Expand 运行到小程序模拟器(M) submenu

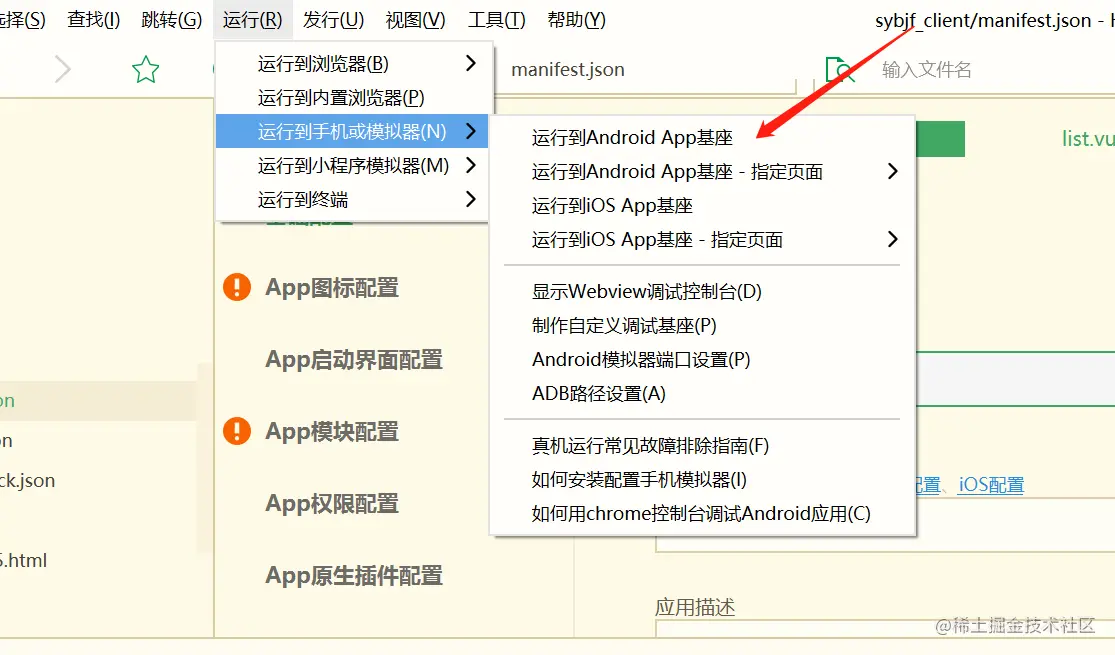(x=352, y=166)
